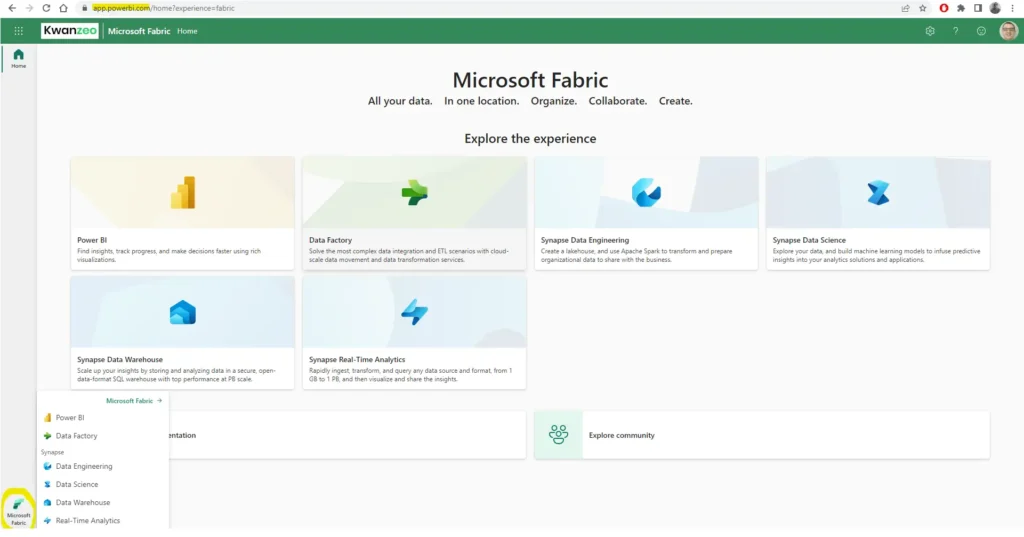Open the Power BI experience card
Screen dimensions: 1024x537
point(182,212)
